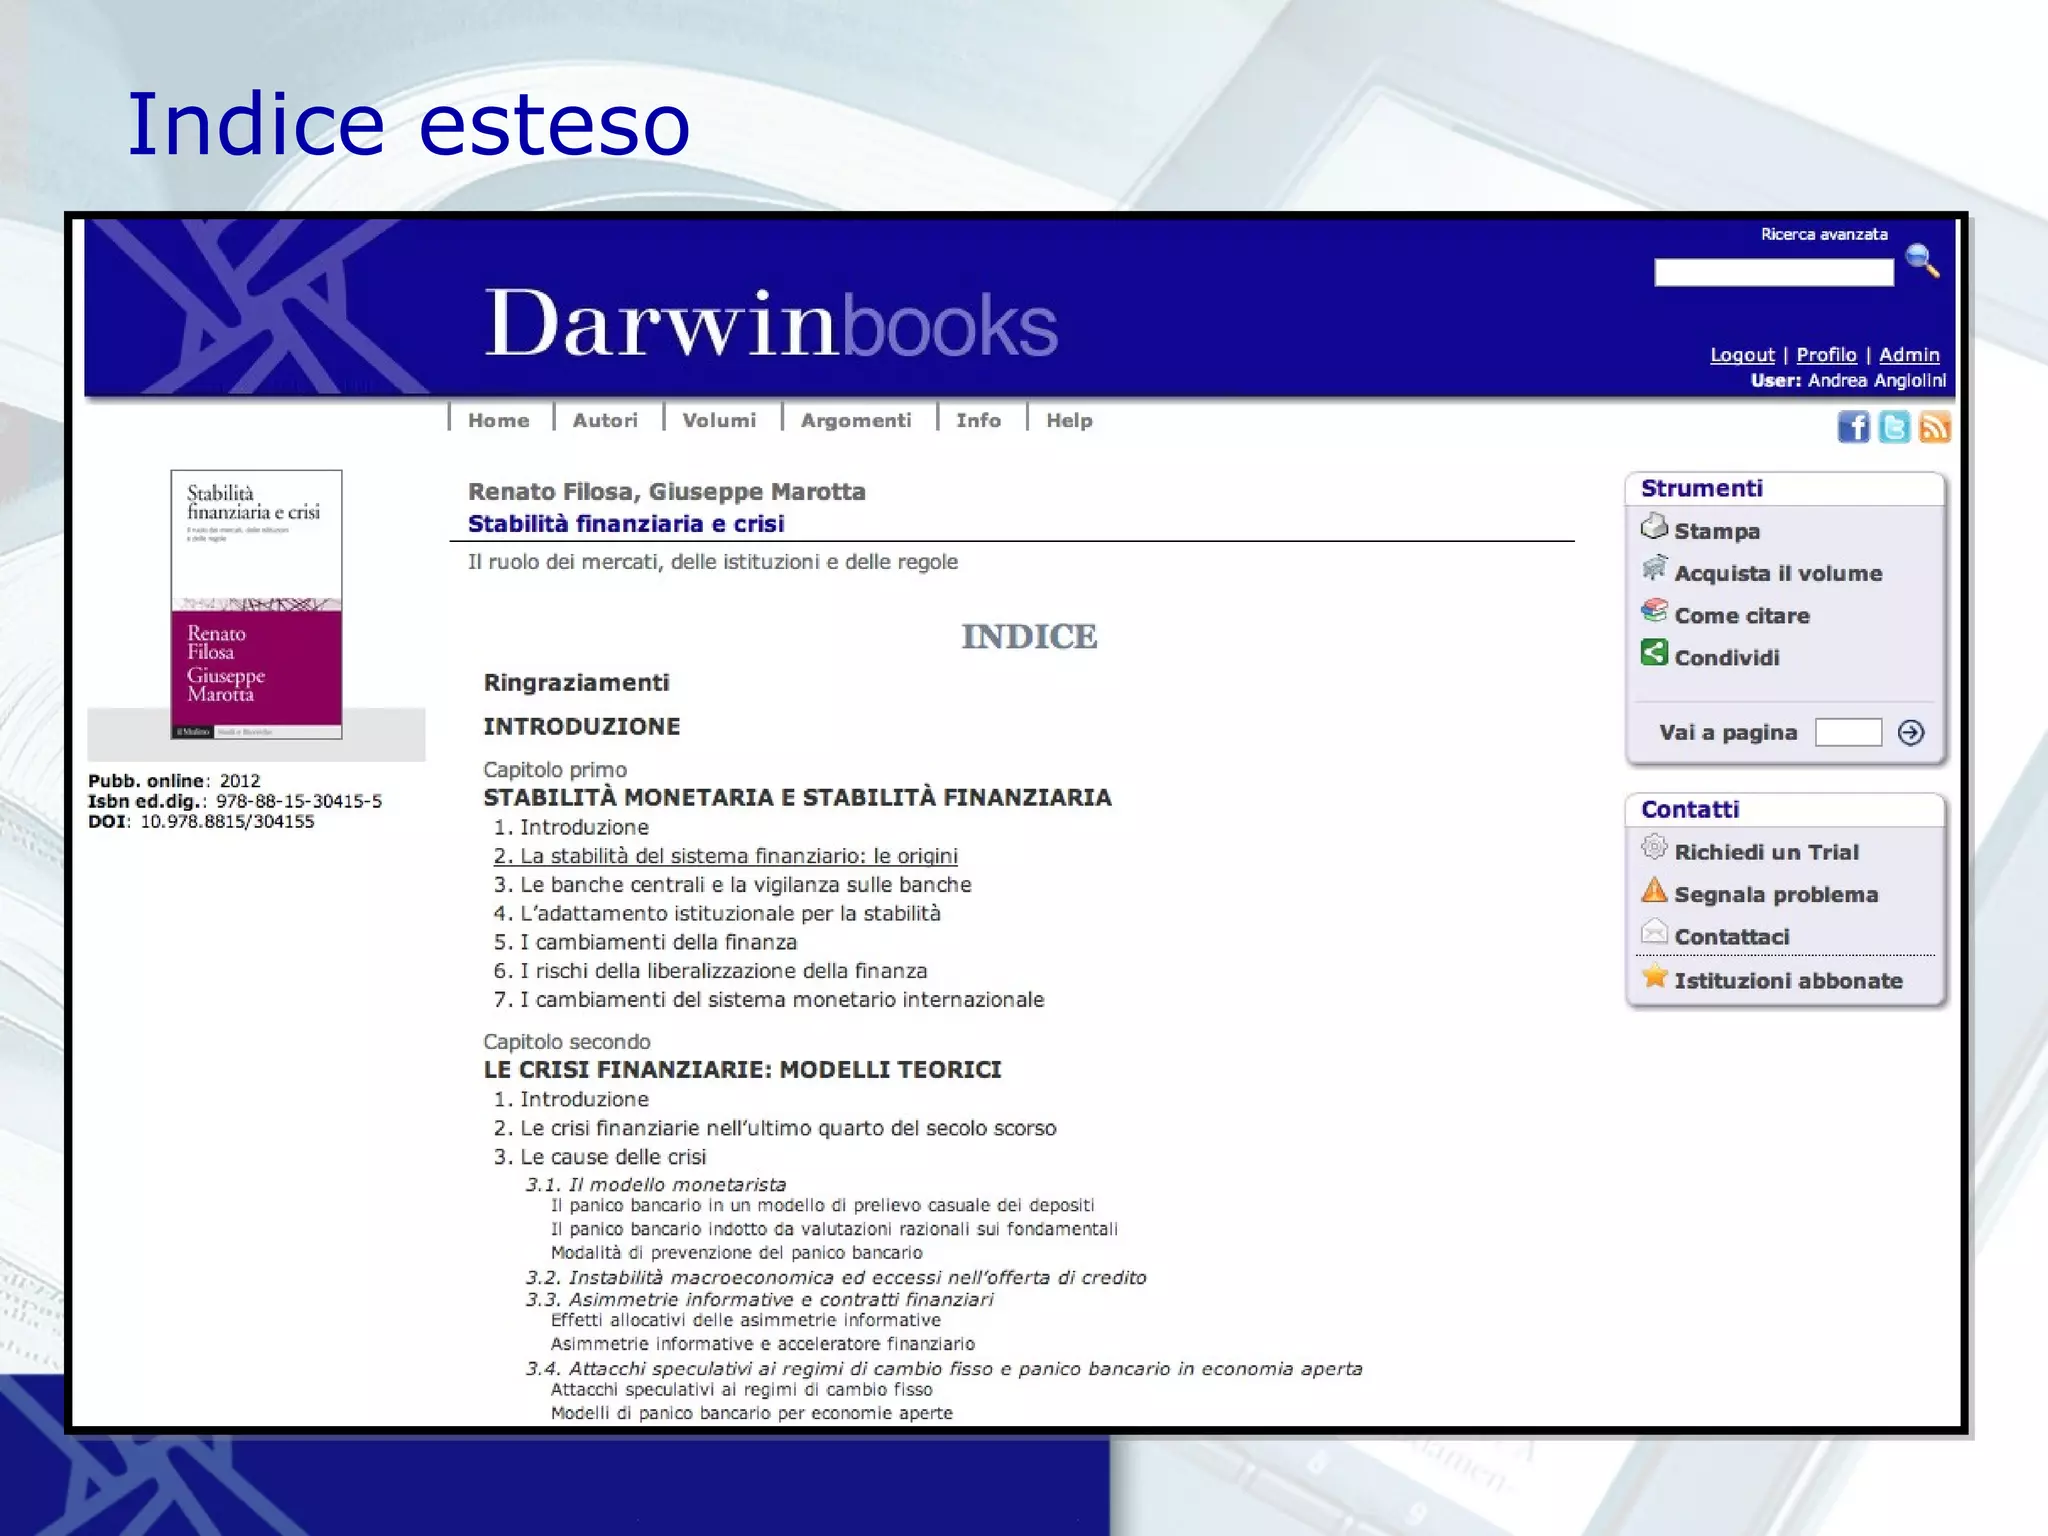2048x1536 pixels.
Task: Open '5. I cambiamenti della finanza'
Action: coord(645,943)
